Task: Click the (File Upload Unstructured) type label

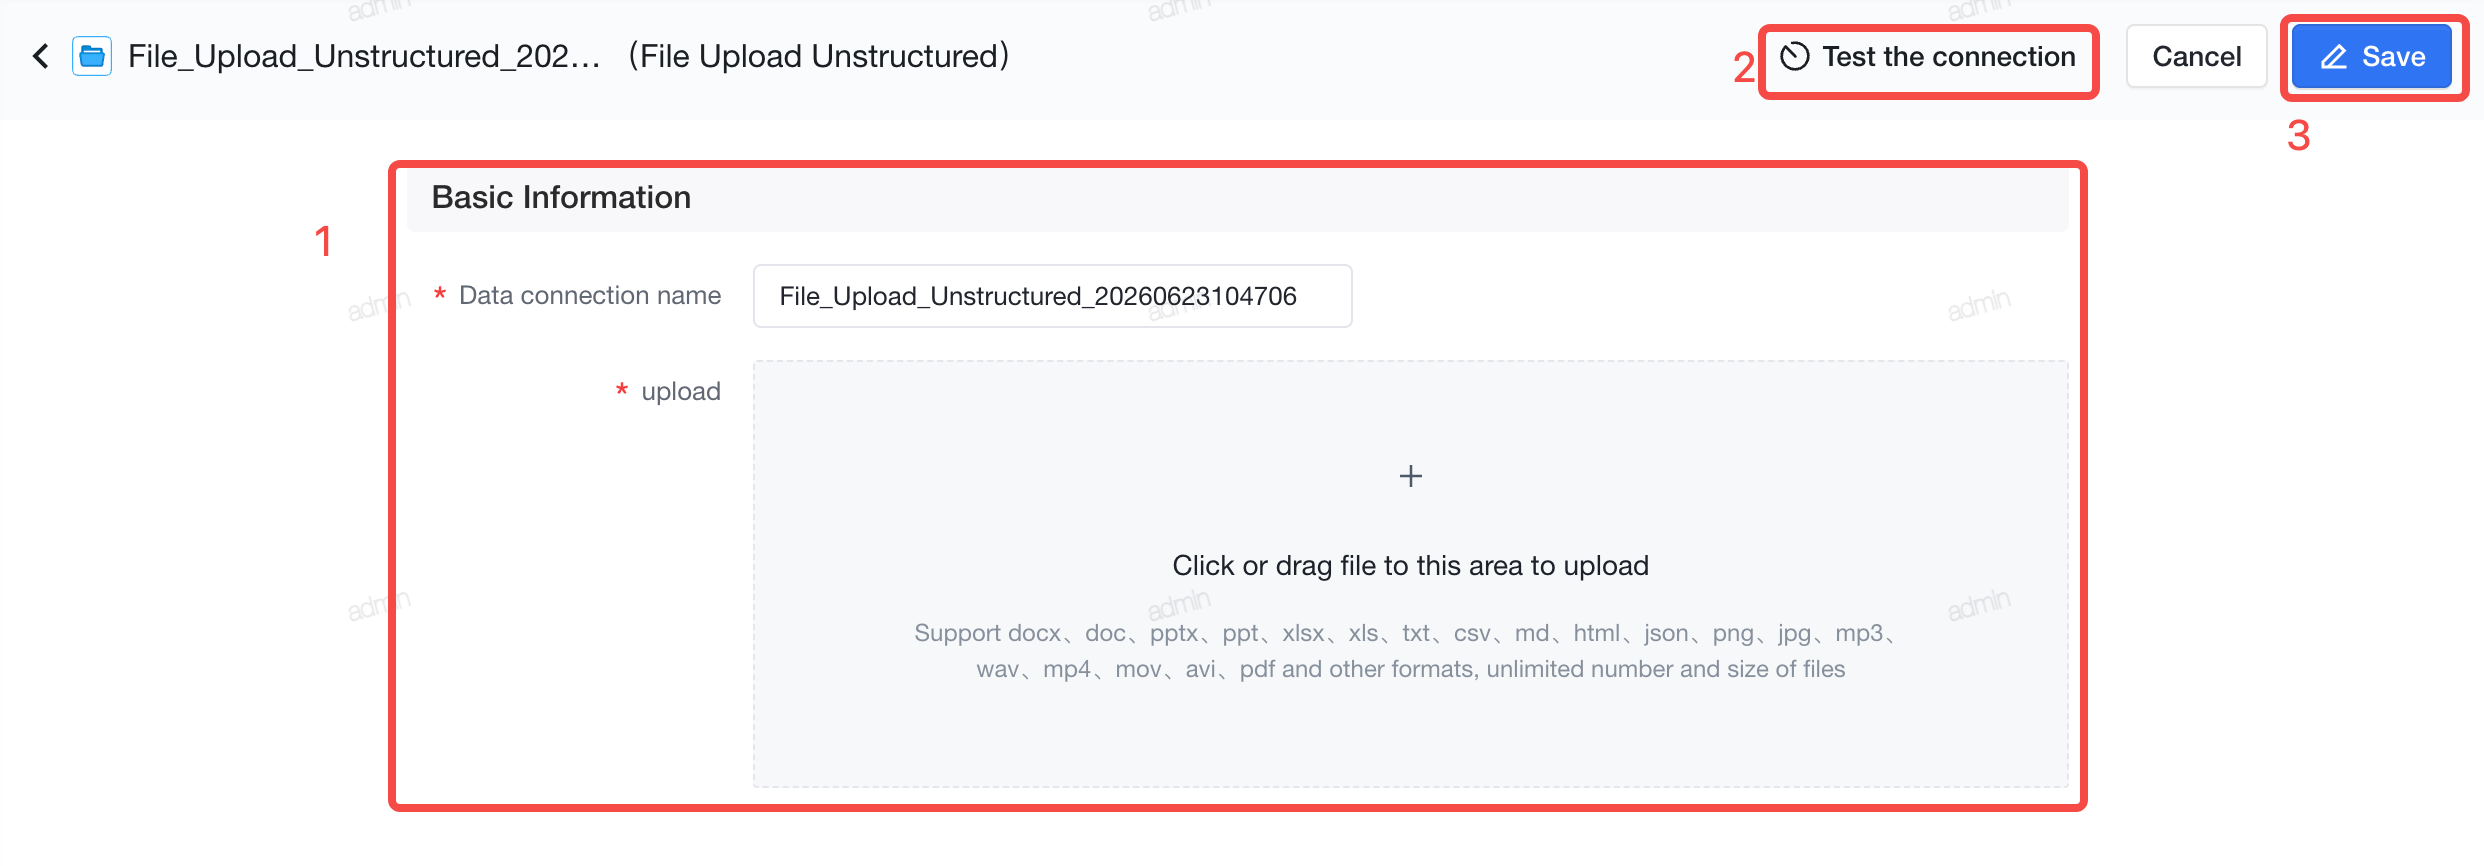Action: (x=819, y=56)
